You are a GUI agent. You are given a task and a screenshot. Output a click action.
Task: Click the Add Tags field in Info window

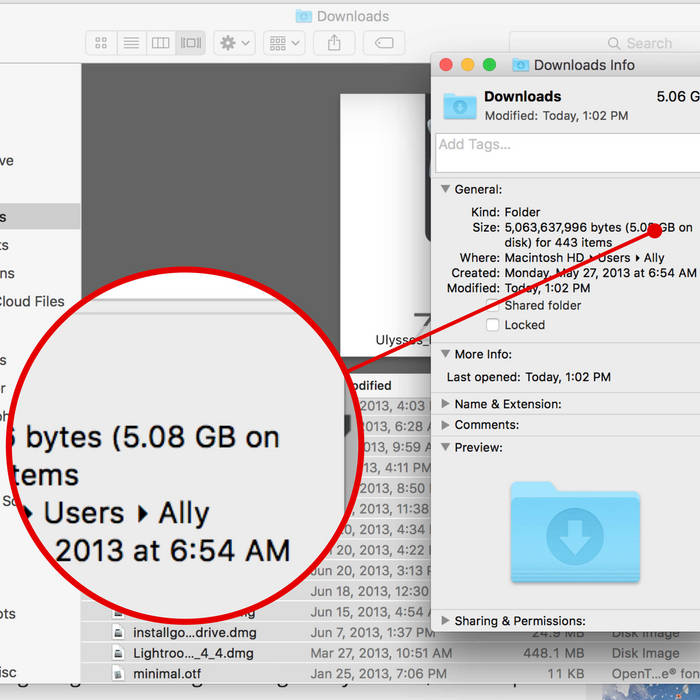click(567, 153)
